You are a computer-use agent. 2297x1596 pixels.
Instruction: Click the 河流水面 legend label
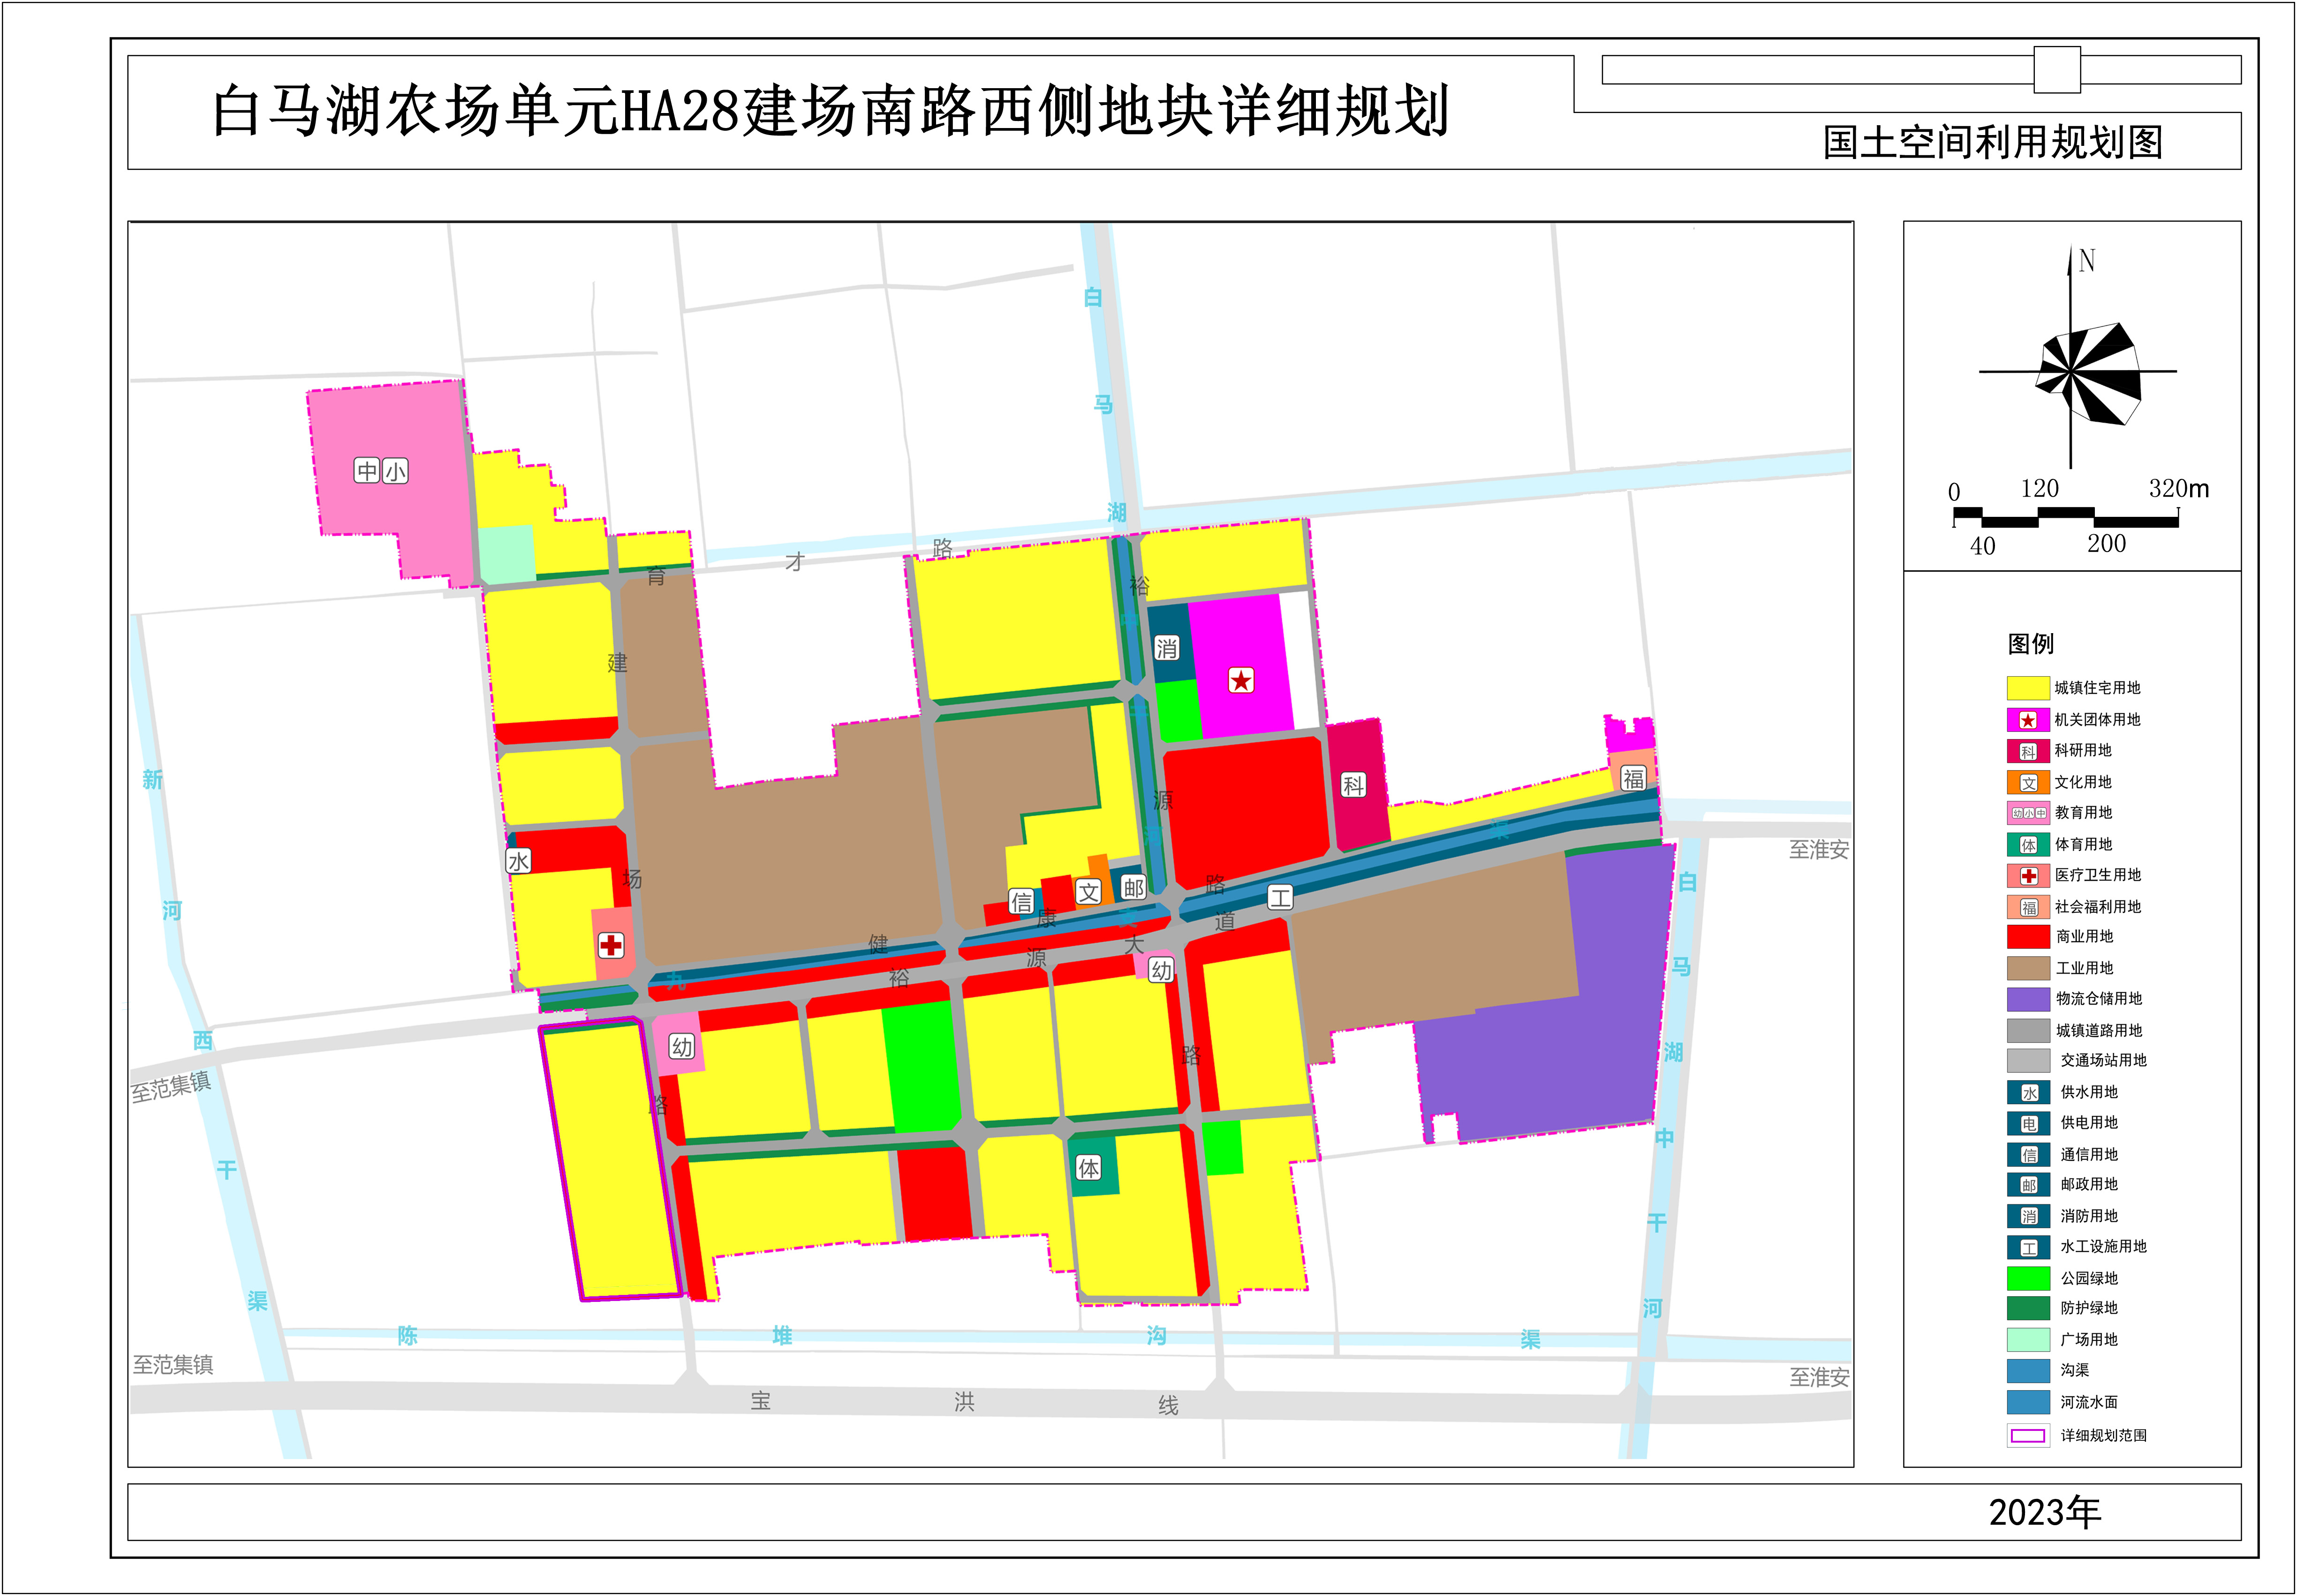(x=2089, y=1402)
